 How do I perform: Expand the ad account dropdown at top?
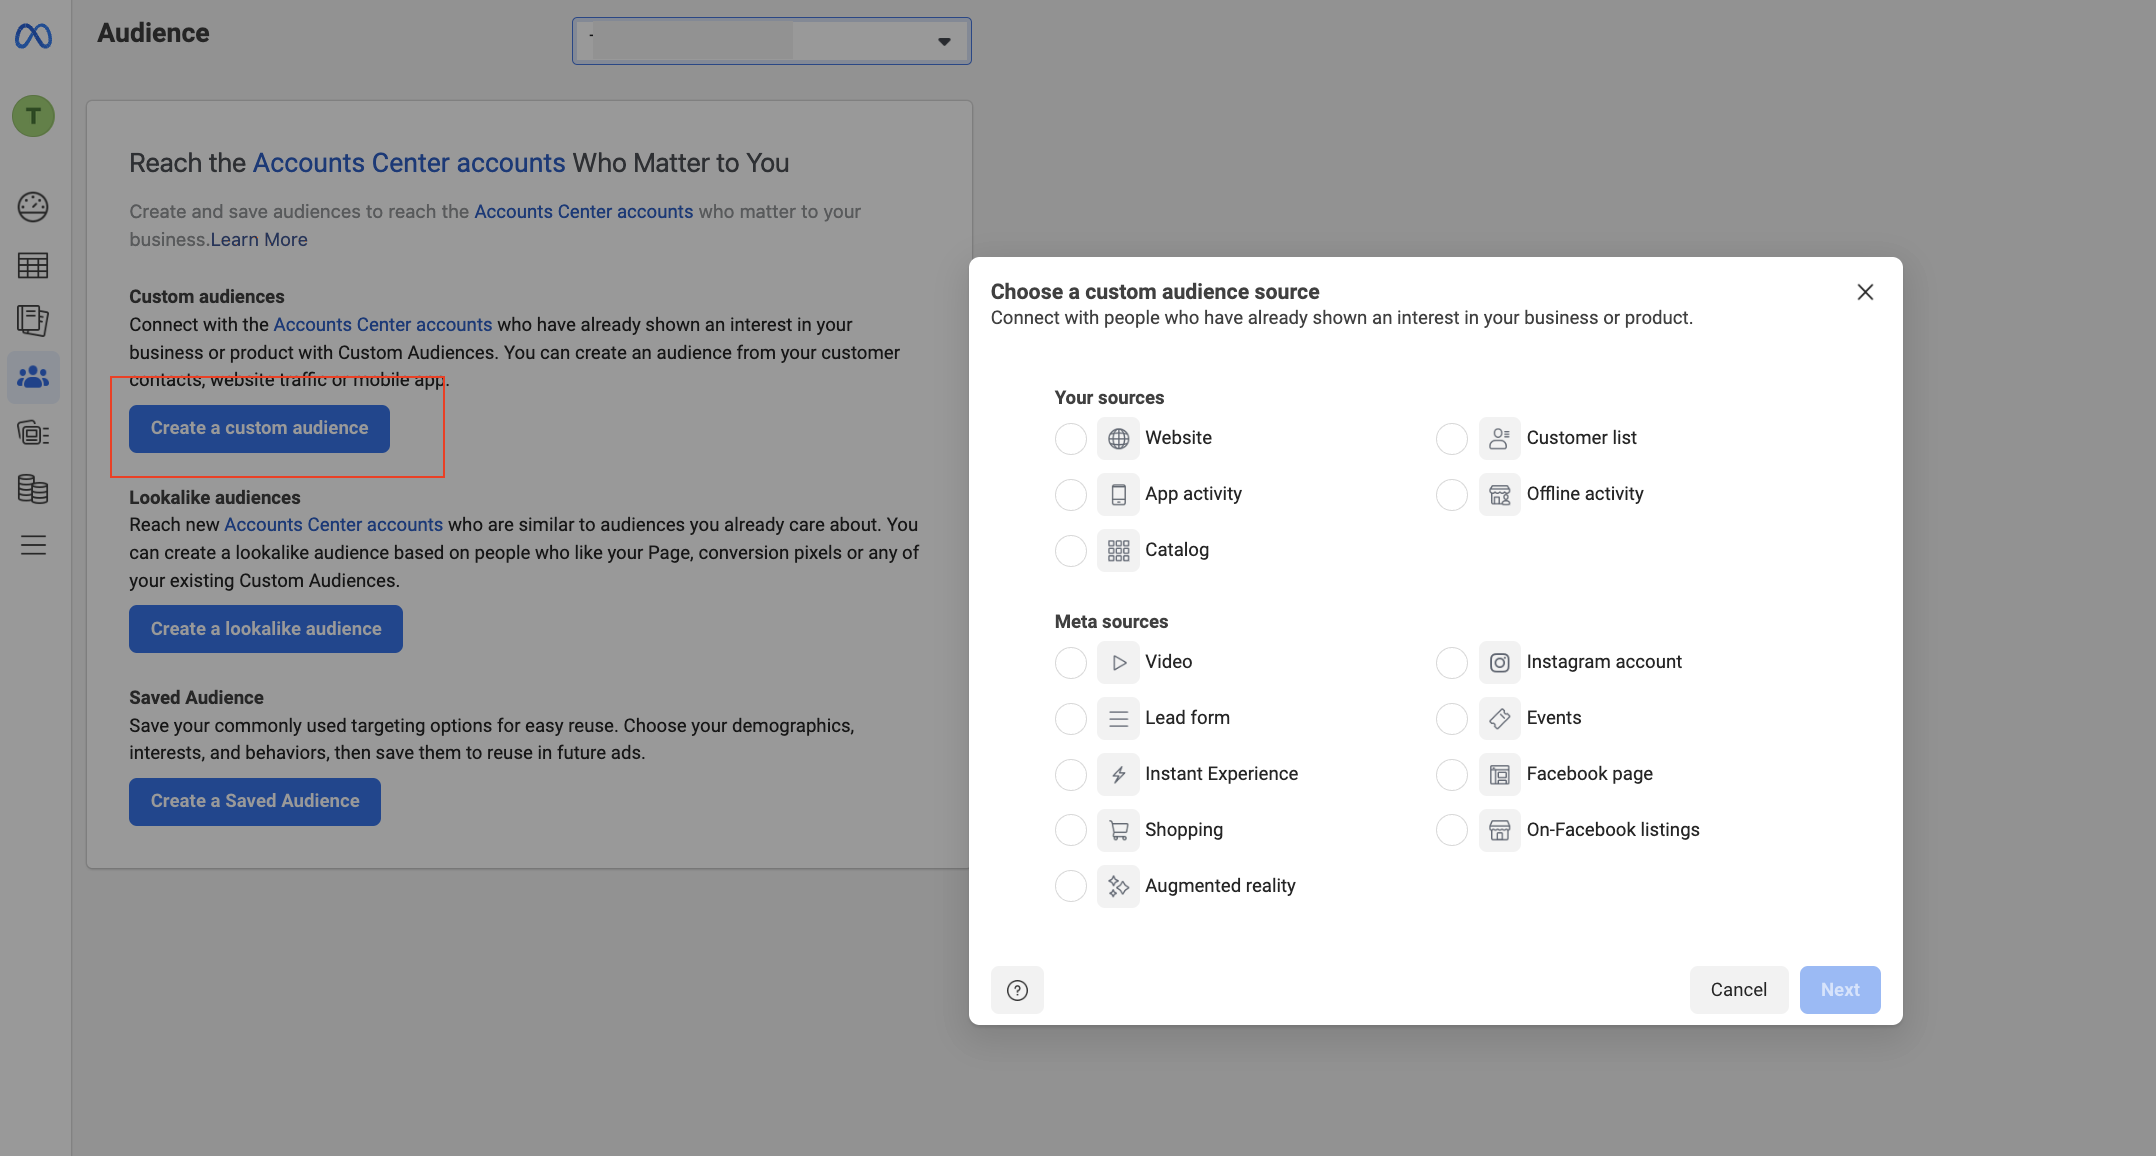[771, 41]
